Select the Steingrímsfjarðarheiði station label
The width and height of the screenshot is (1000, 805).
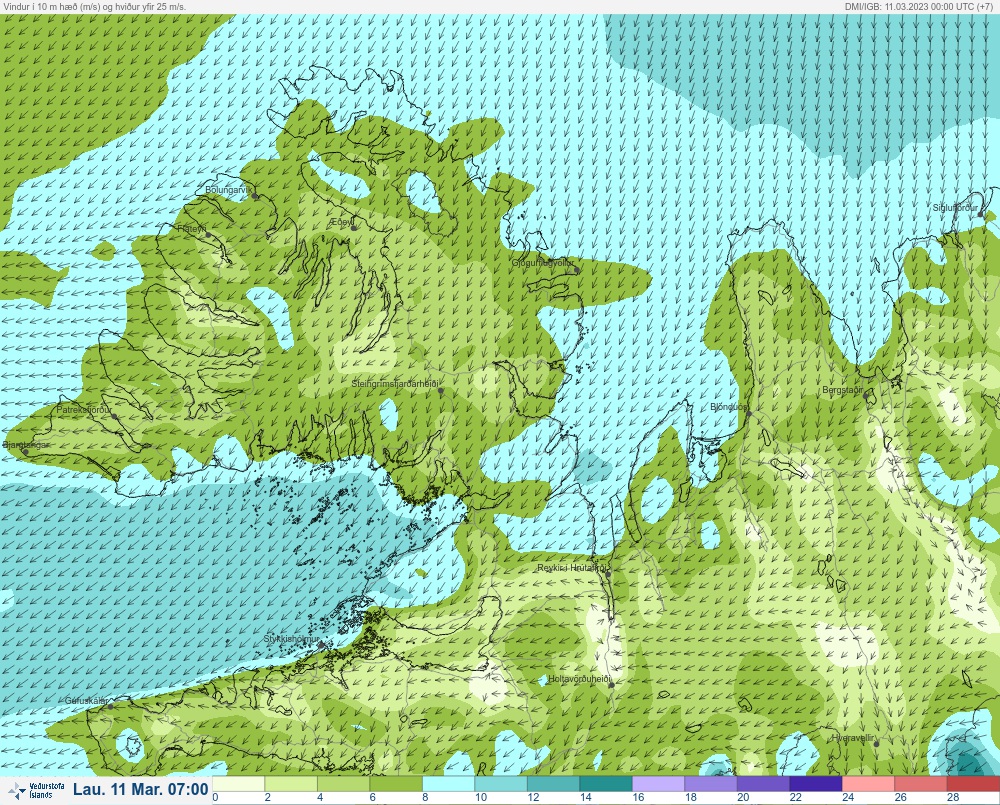pyautogui.click(x=395, y=384)
